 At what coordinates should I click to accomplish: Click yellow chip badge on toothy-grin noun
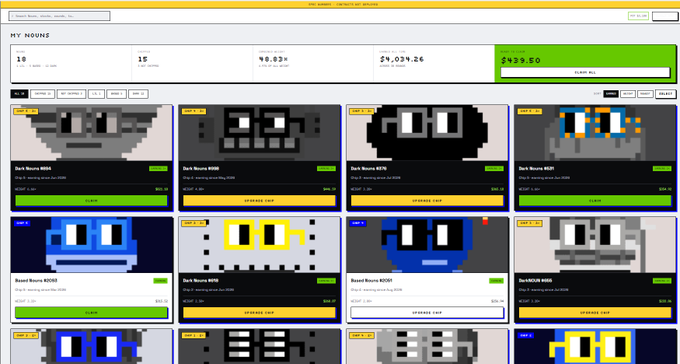[194, 111]
